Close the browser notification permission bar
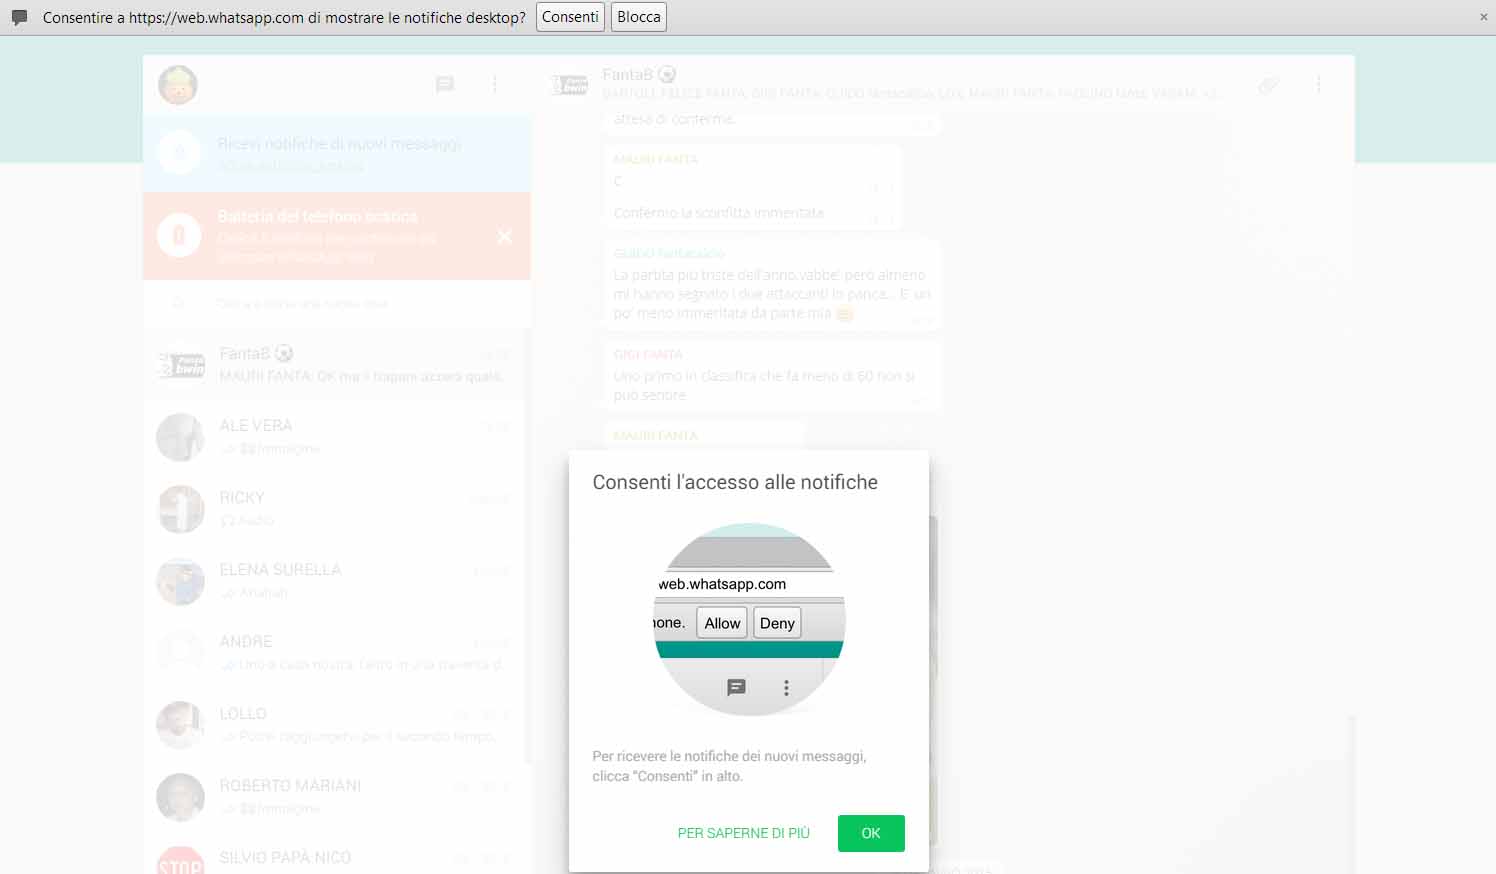Image resolution: width=1496 pixels, height=874 pixels. (1483, 17)
